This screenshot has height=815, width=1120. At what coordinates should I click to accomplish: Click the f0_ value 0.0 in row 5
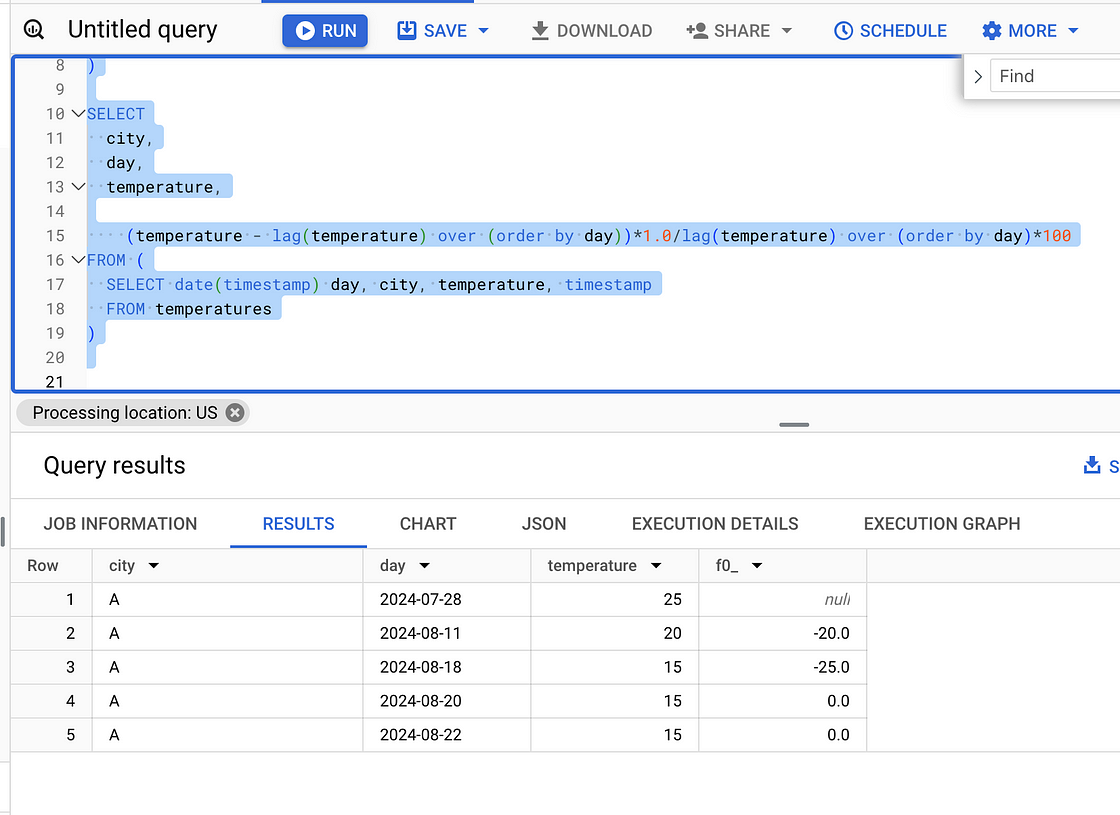pos(838,734)
